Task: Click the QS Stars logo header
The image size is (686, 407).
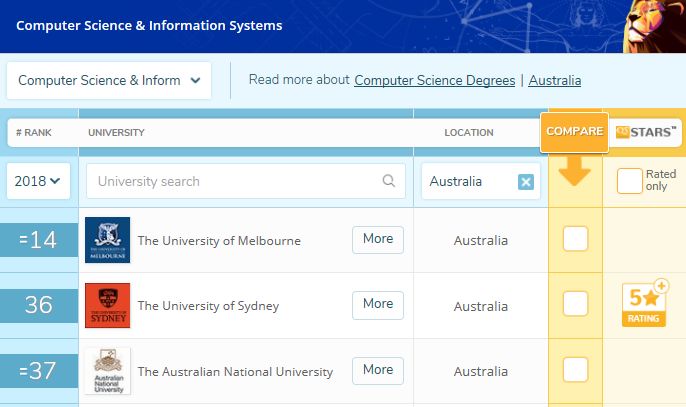Action: (645, 132)
